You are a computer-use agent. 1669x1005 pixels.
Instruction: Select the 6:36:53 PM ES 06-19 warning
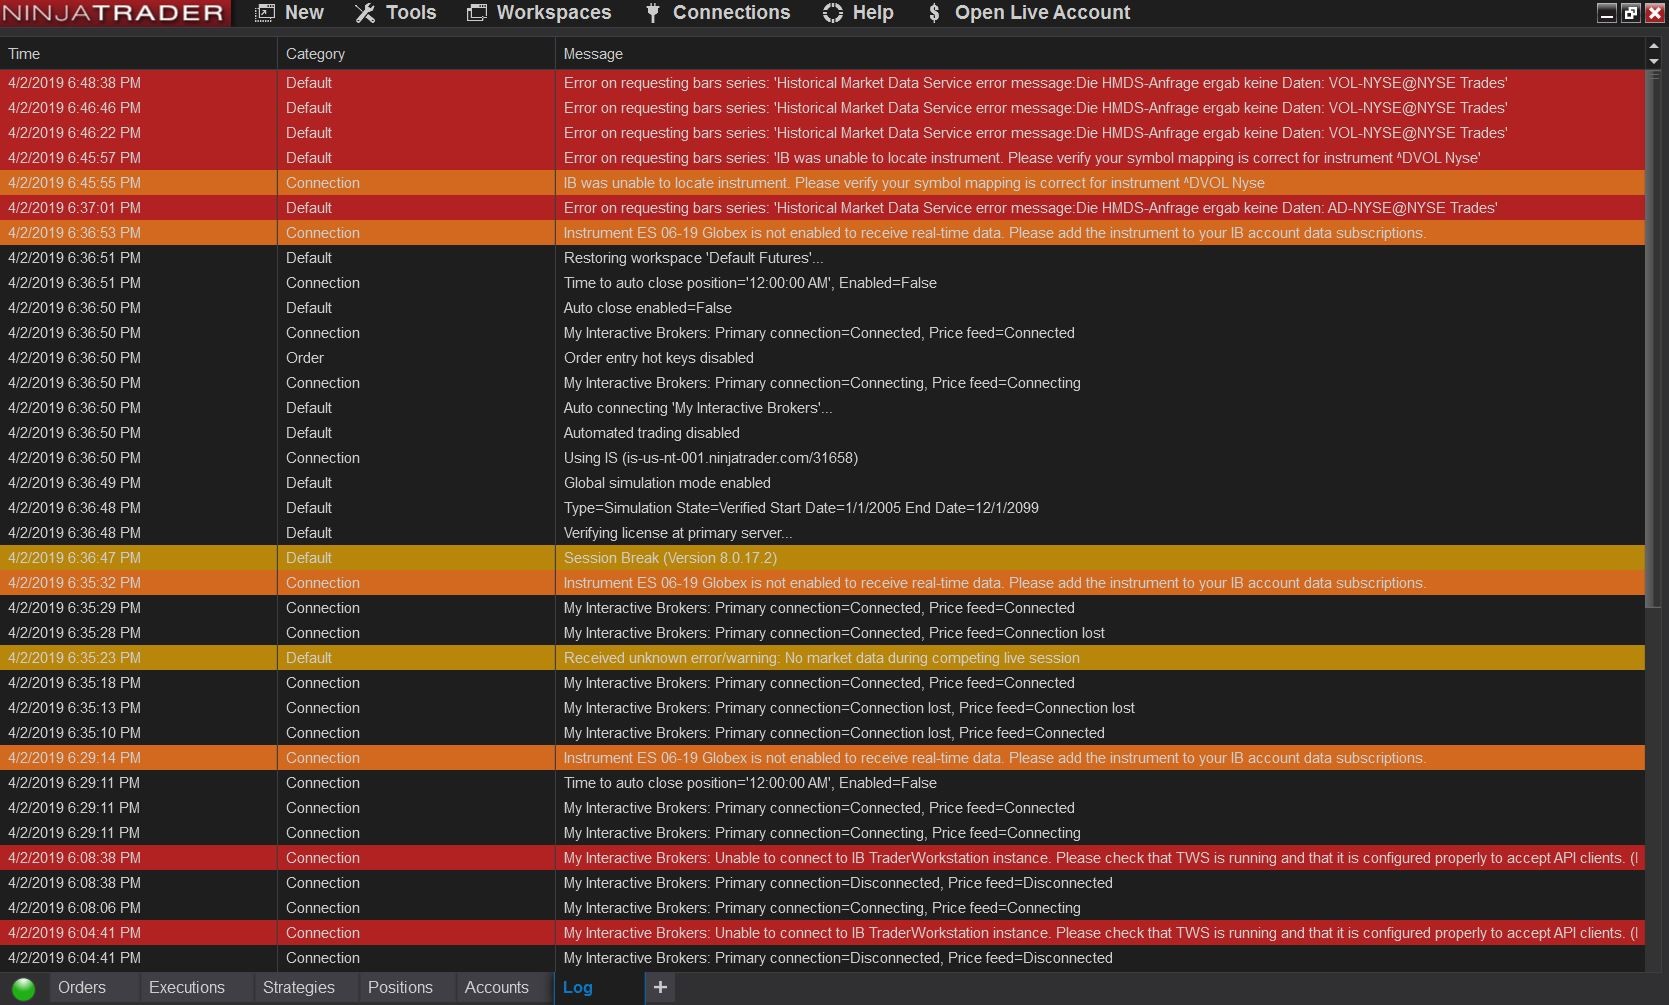pos(822,233)
